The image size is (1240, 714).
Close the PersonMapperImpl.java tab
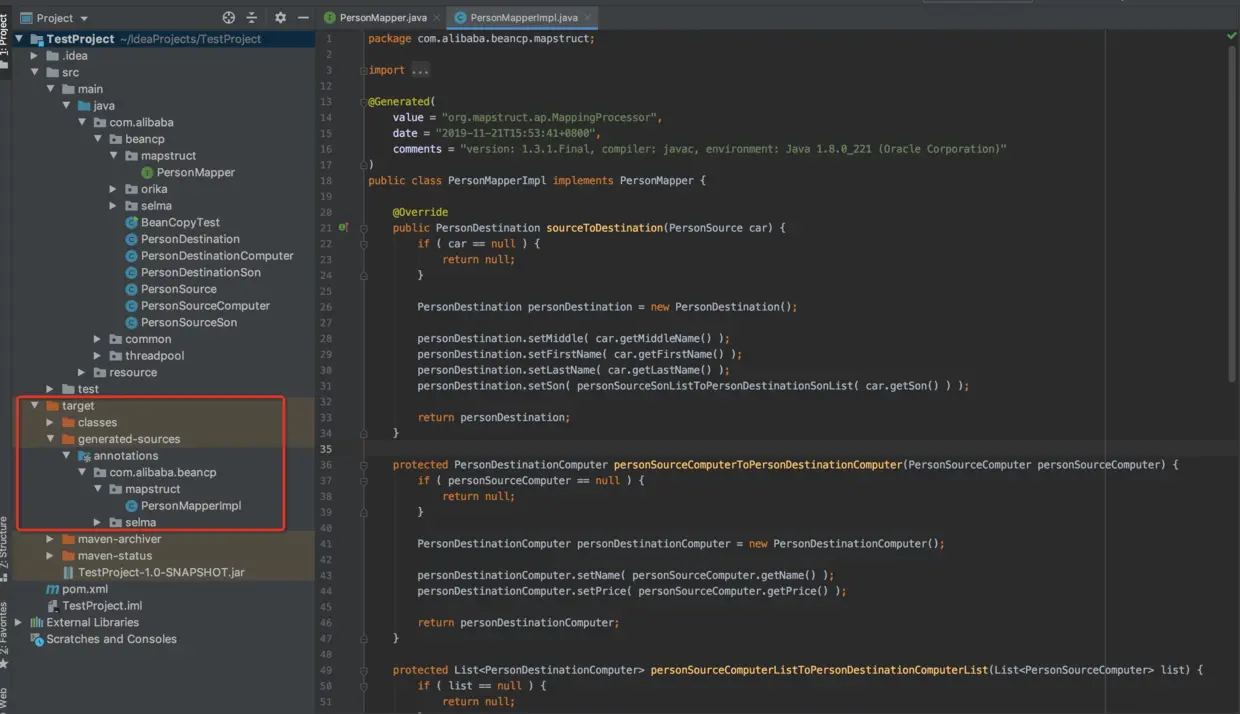pos(588,18)
